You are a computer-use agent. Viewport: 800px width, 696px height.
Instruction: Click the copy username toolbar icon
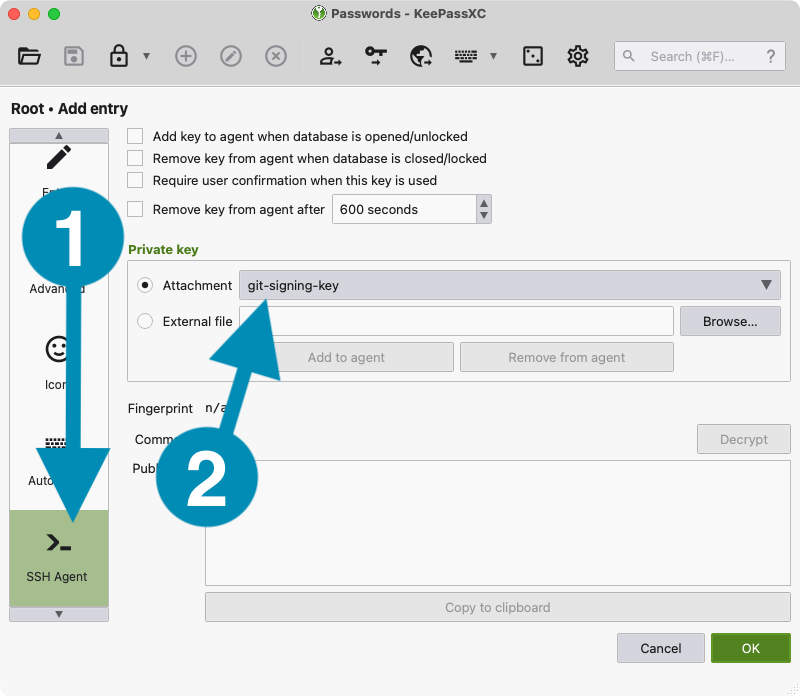click(x=330, y=56)
